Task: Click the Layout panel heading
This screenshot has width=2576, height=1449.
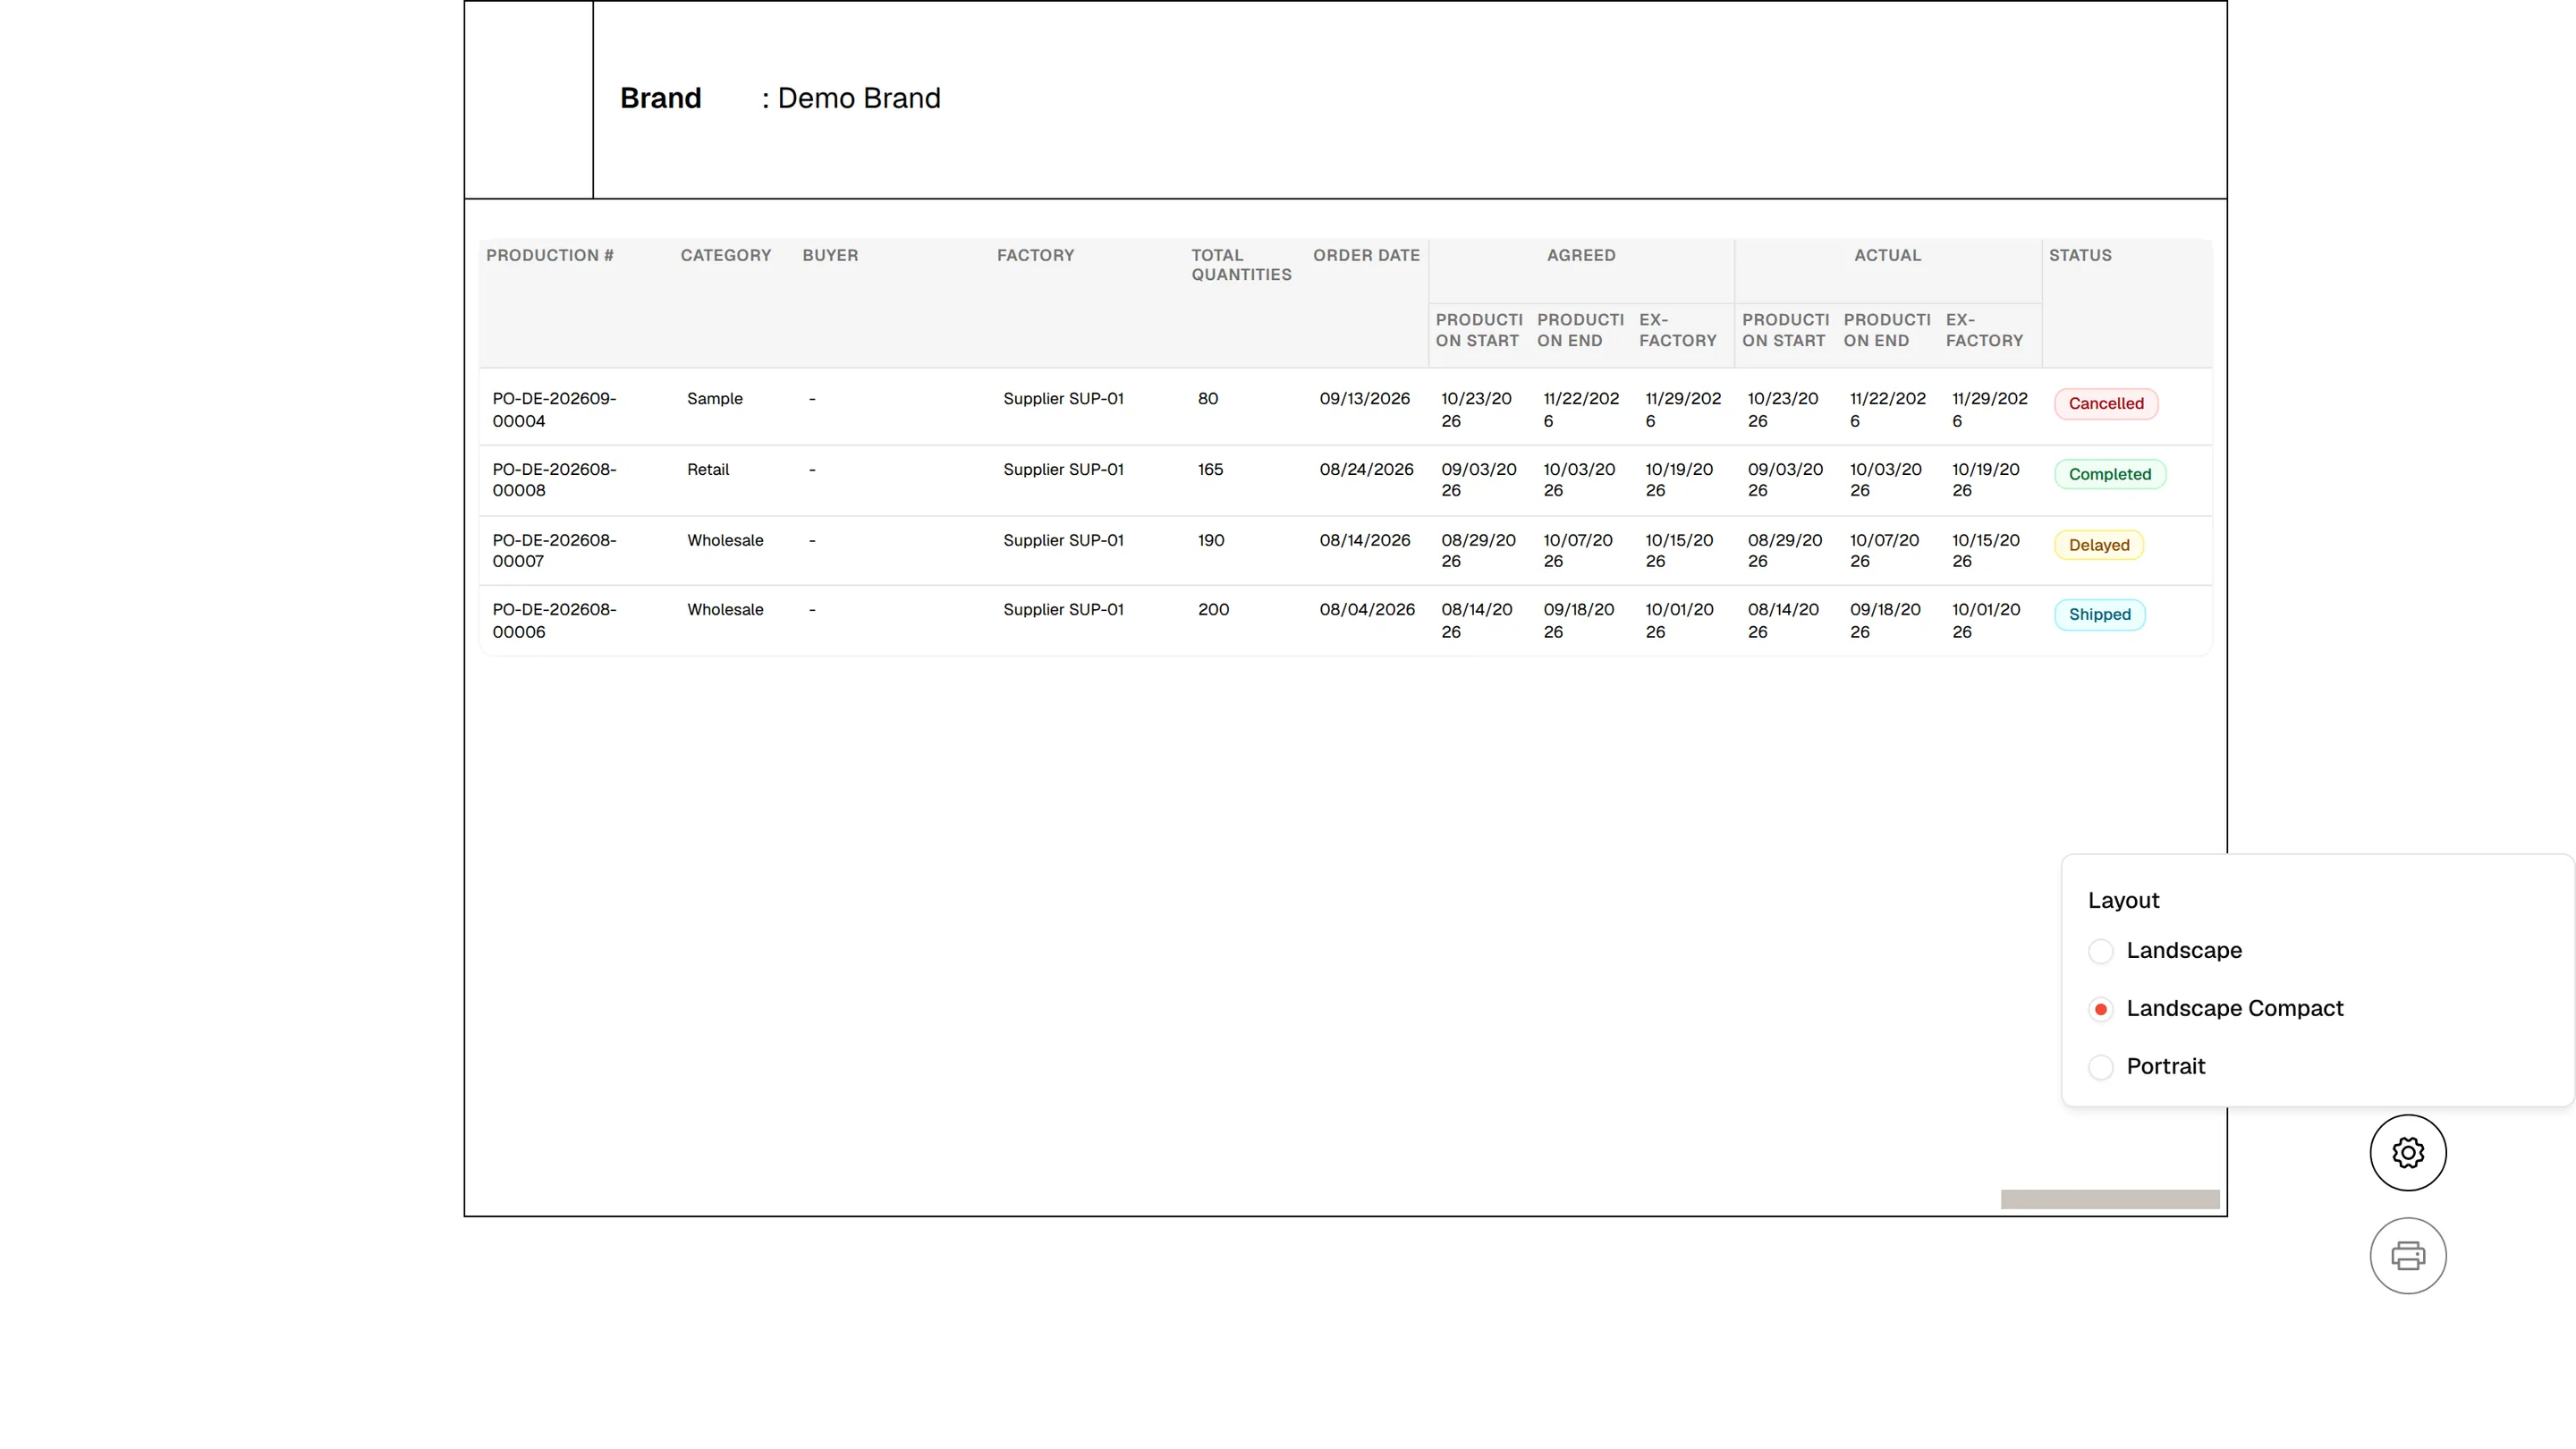Action: (x=2123, y=900)
